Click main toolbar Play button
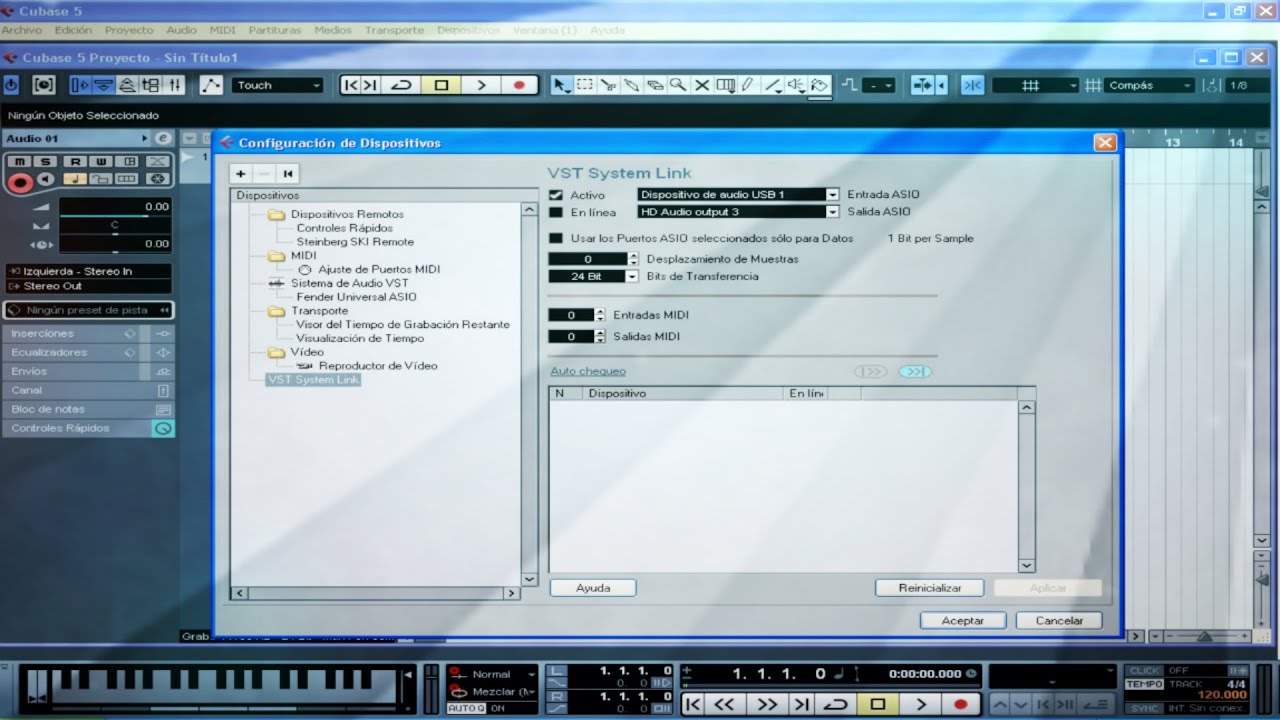The width and height of the screenshot is (1280, 720). click(x=480, y=85)
